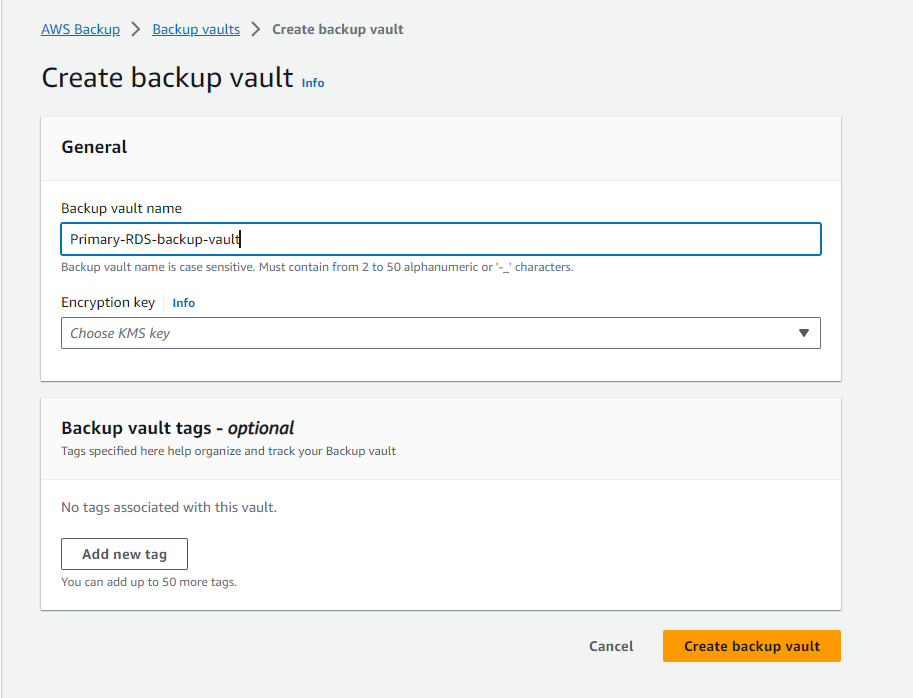Screen dimensions: 913x698
Task: Click the chevron before Create backup vault breadcrumb
Action: (x=256, y=29)
